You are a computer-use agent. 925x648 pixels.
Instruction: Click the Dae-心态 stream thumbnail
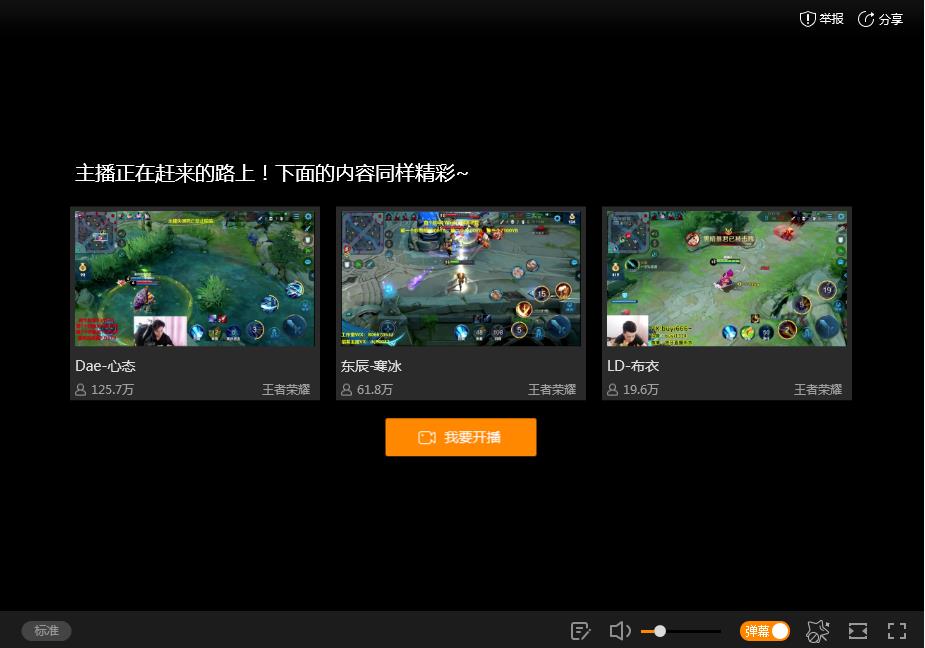(195, 278)
